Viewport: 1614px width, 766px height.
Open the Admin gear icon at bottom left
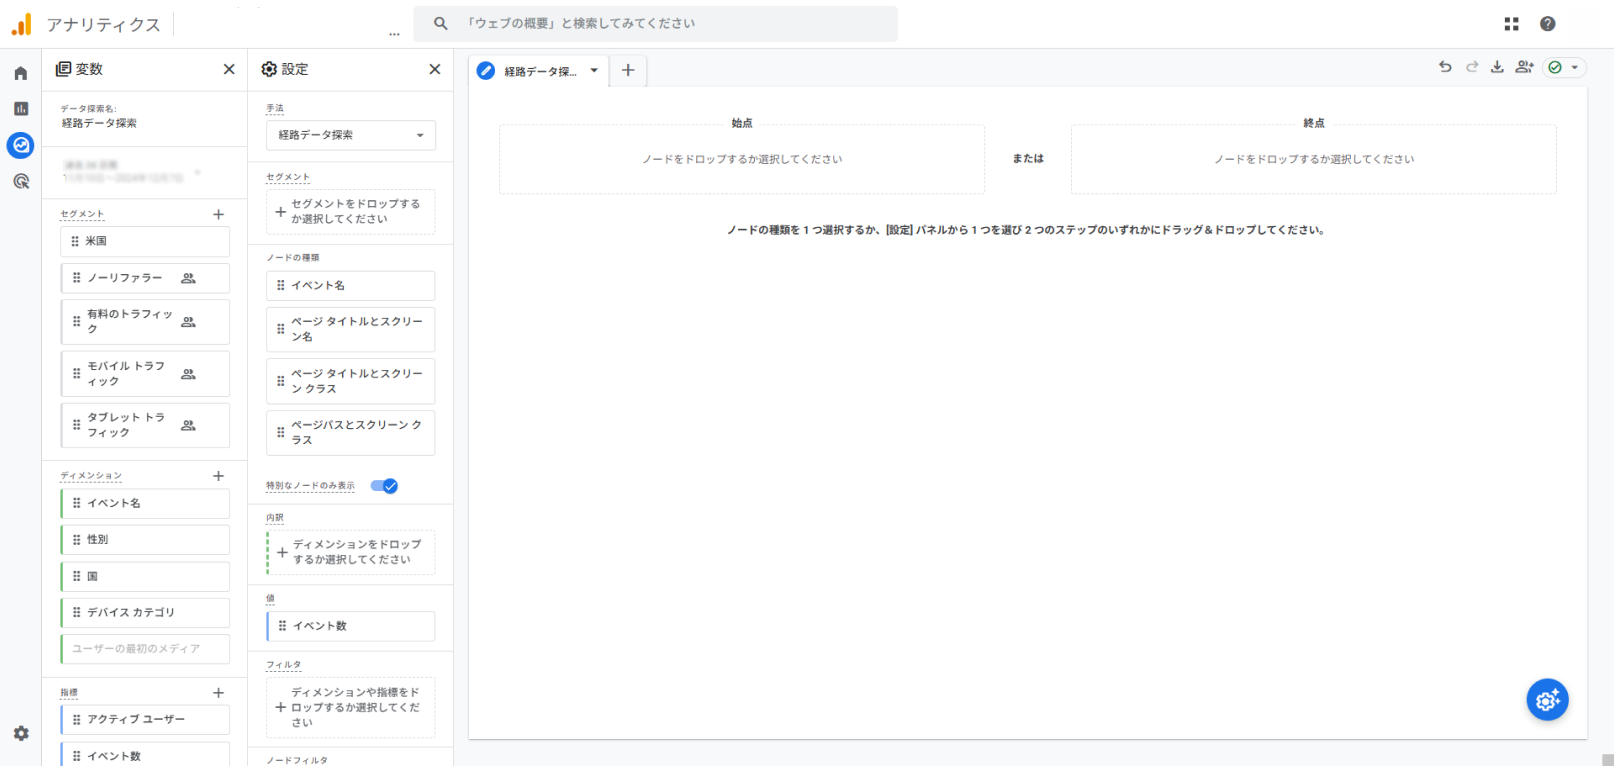click(21, 733)
